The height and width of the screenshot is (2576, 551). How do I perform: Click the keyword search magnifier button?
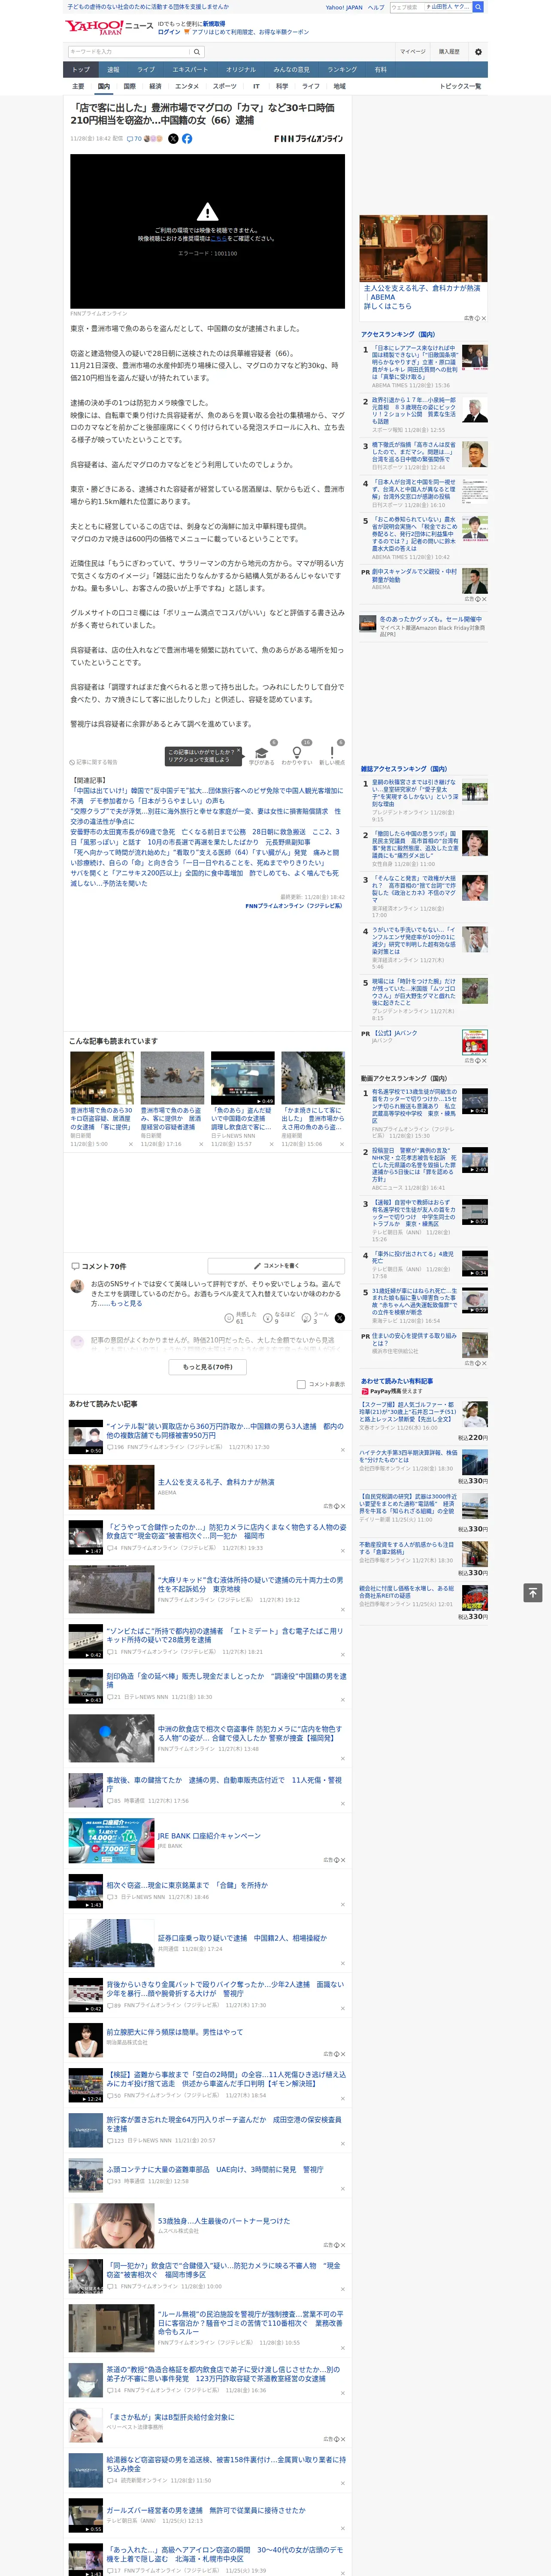pyautogui.click(x=197, y=52)
